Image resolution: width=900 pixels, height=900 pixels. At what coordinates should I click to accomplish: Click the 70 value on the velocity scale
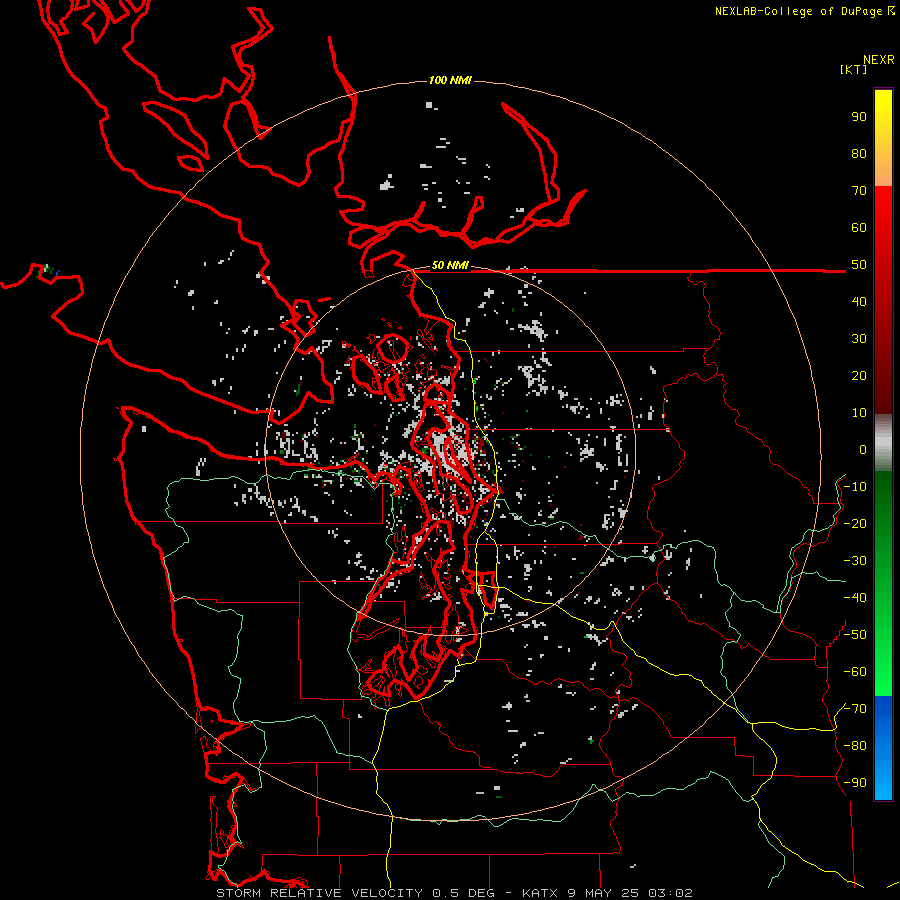pyautogui.click(x=859, y=191)
